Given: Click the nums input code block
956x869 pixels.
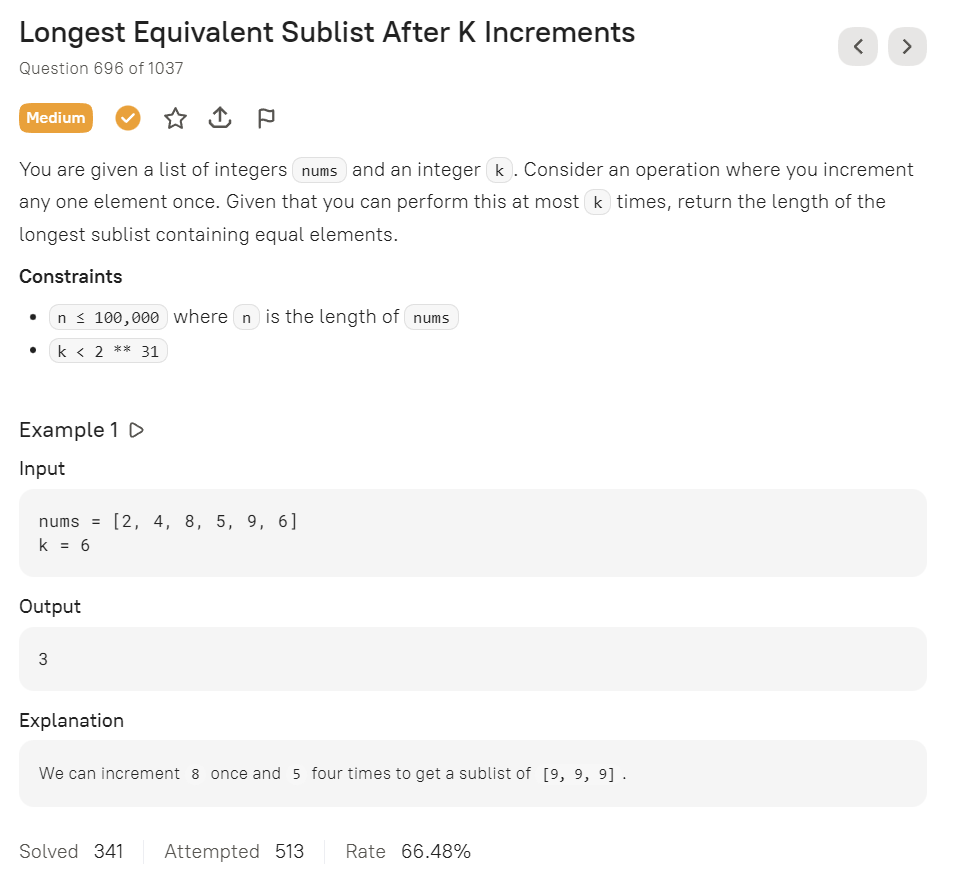Looking at the screenshot, I should pos(472,533).
